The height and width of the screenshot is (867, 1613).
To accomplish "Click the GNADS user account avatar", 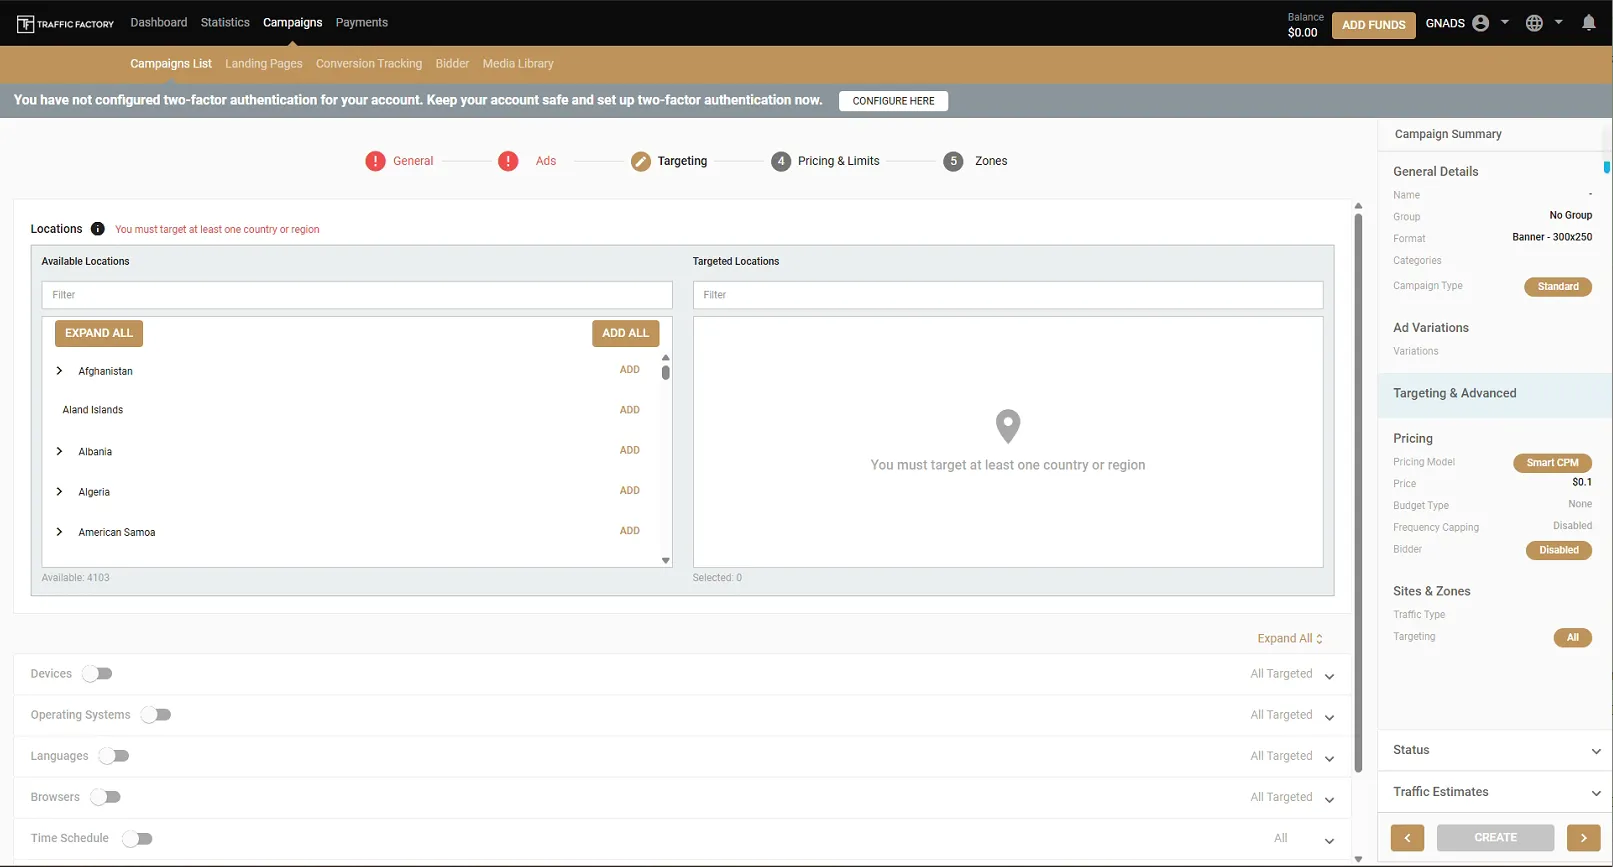I will 1481,23.
